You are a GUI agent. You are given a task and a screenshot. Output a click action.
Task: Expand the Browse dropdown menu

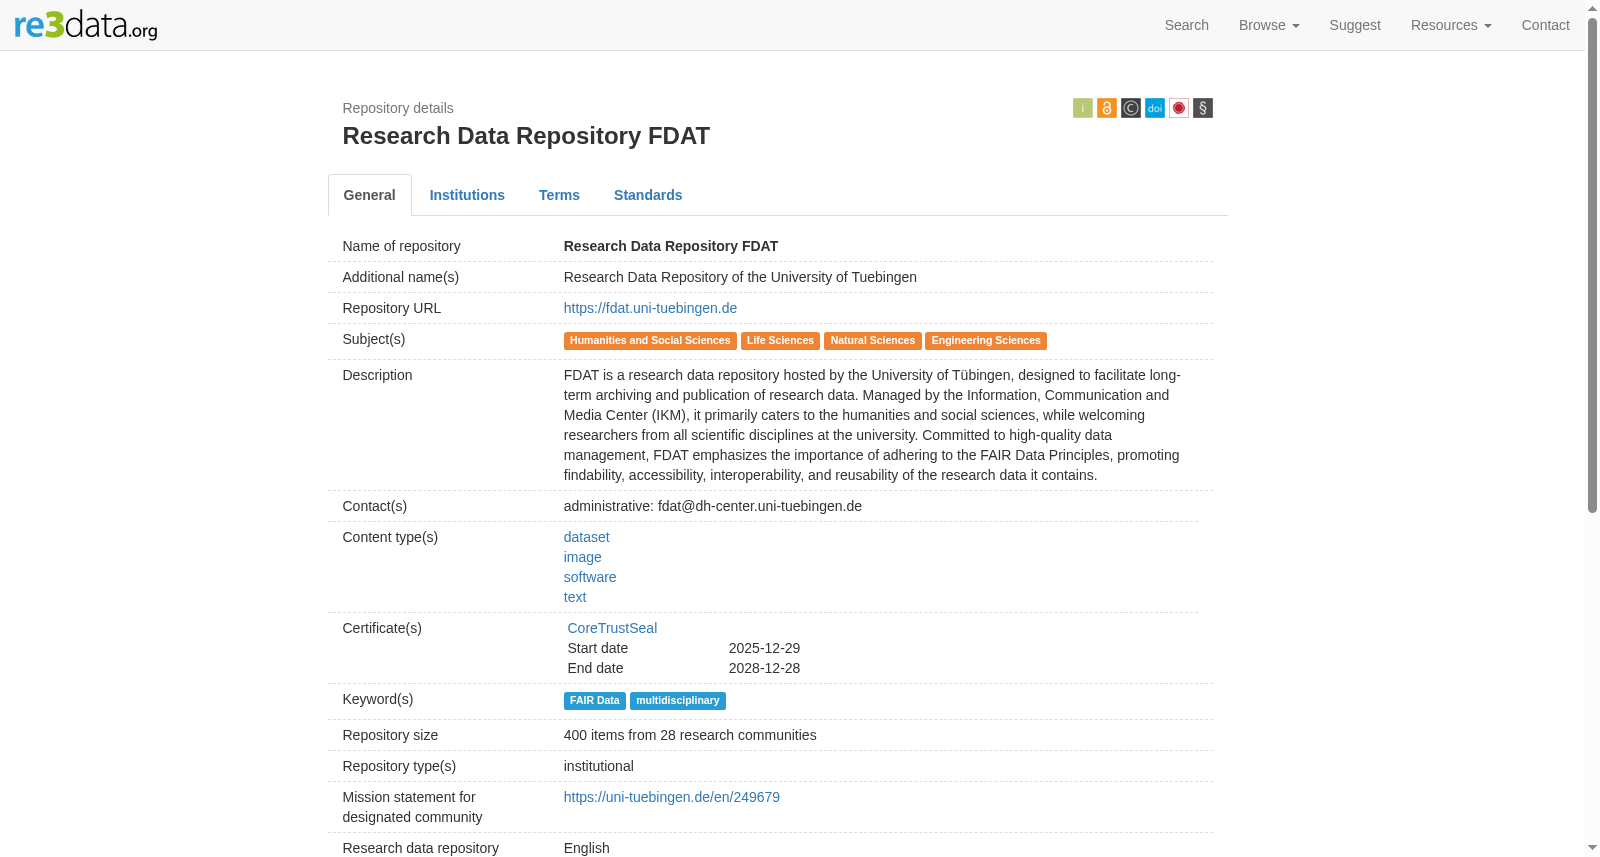(1268, 25)
